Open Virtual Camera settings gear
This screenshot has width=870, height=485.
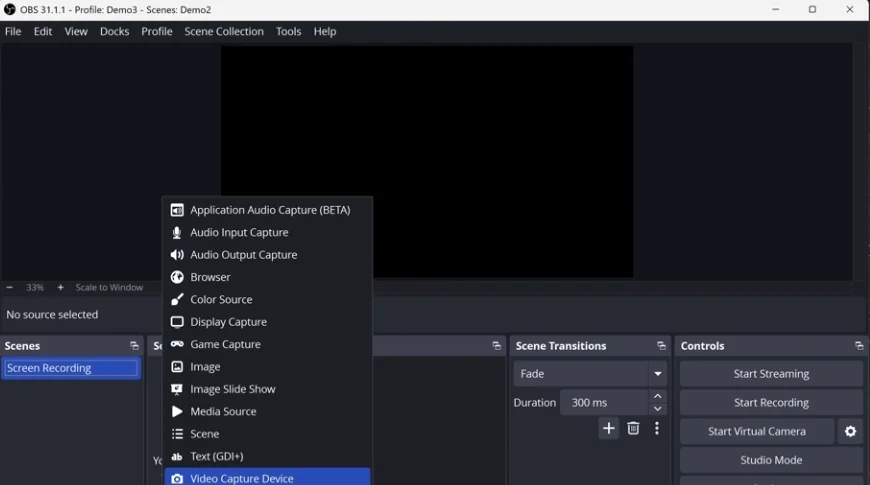850,431
